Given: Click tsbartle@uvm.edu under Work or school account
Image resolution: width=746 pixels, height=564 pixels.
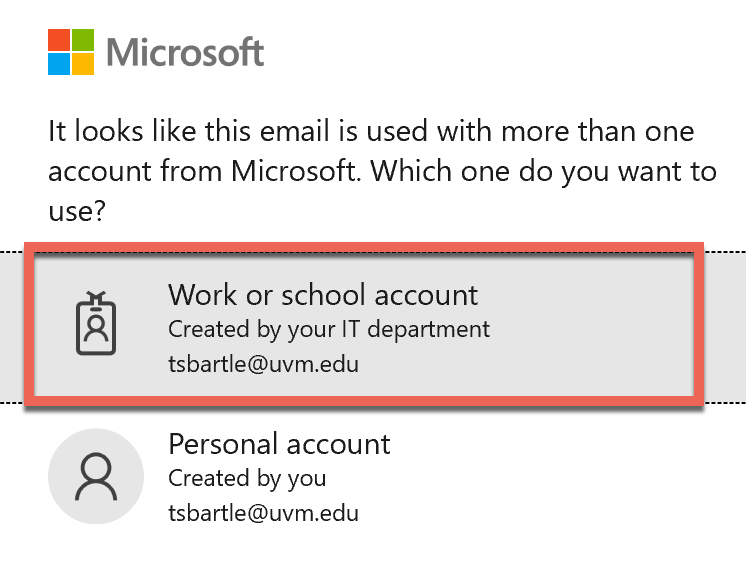Looking at the screenshot, I should tap(263, 365).
